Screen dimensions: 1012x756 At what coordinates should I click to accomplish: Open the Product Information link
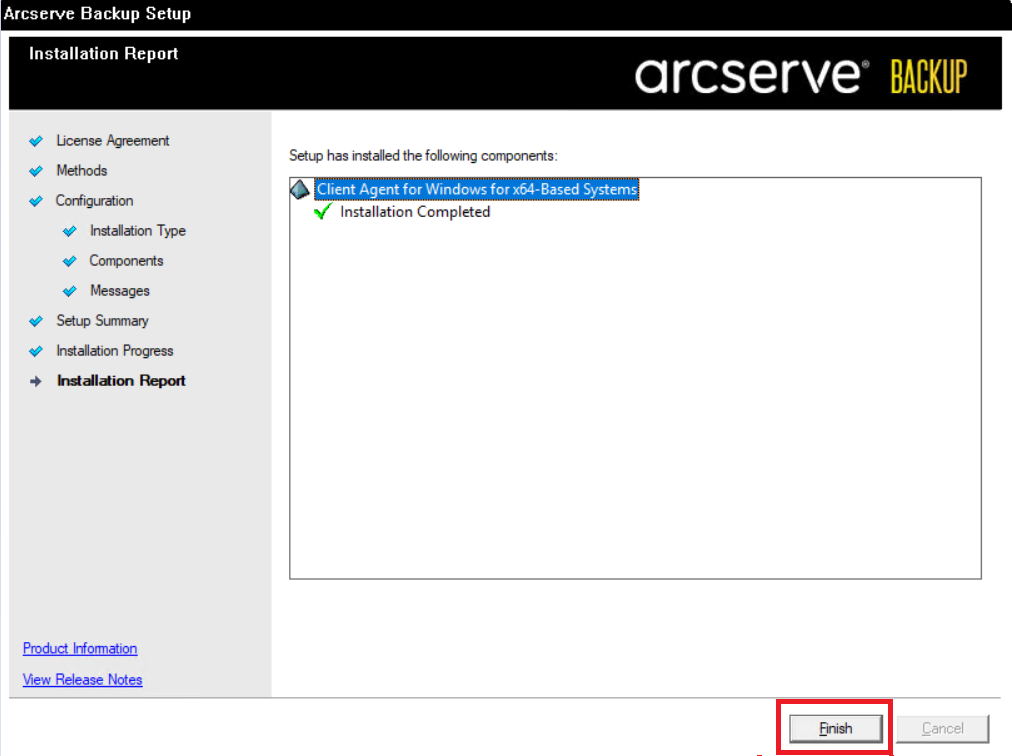point(80,648)
